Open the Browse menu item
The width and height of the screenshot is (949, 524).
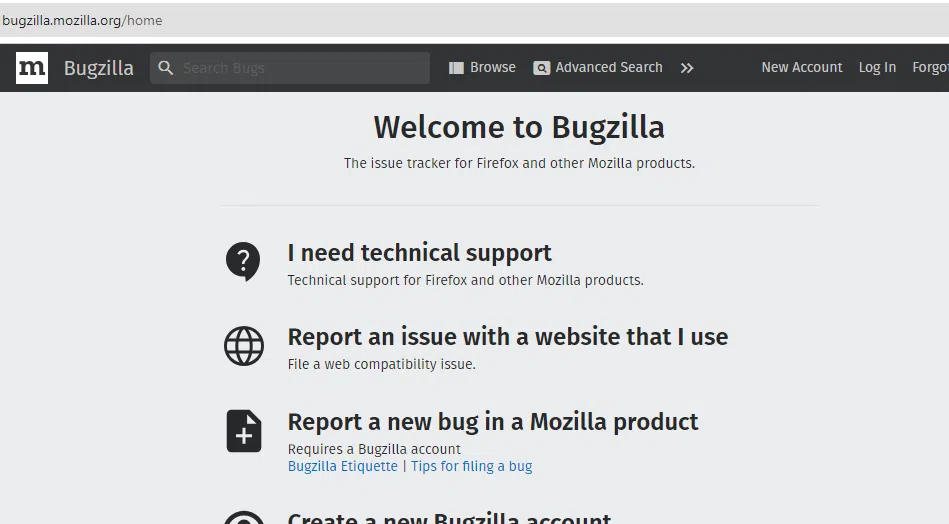click(x=493, y=68)
